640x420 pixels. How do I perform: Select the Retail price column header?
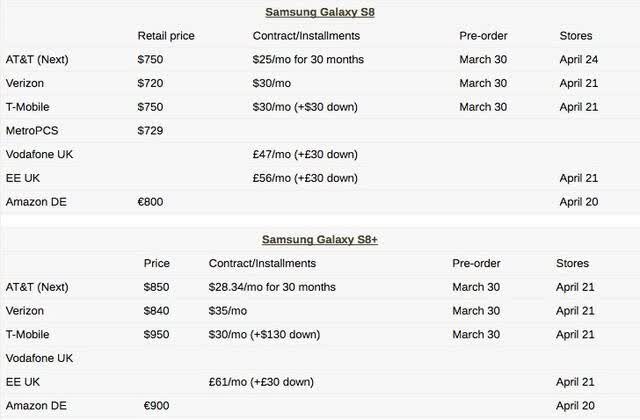click(x=166, y=36)
